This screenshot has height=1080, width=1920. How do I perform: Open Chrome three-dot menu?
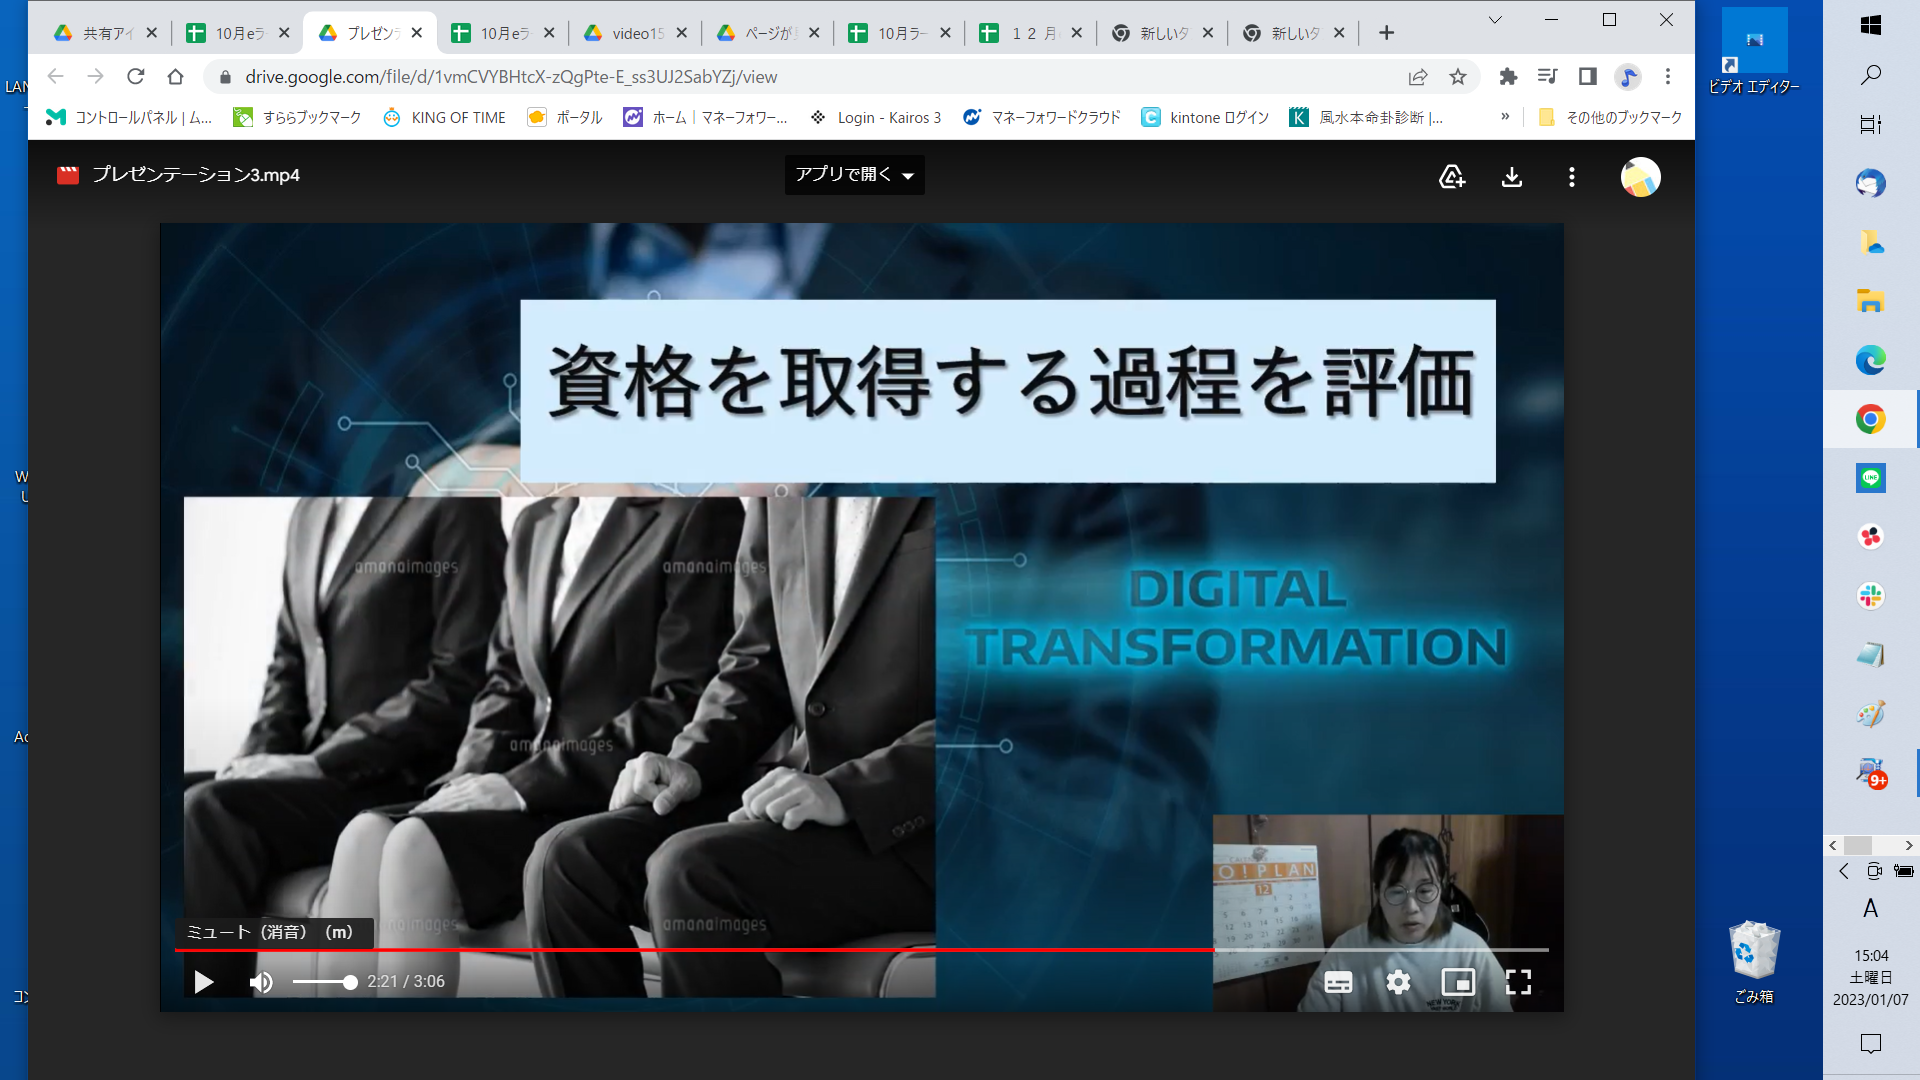coord(1668,77)
